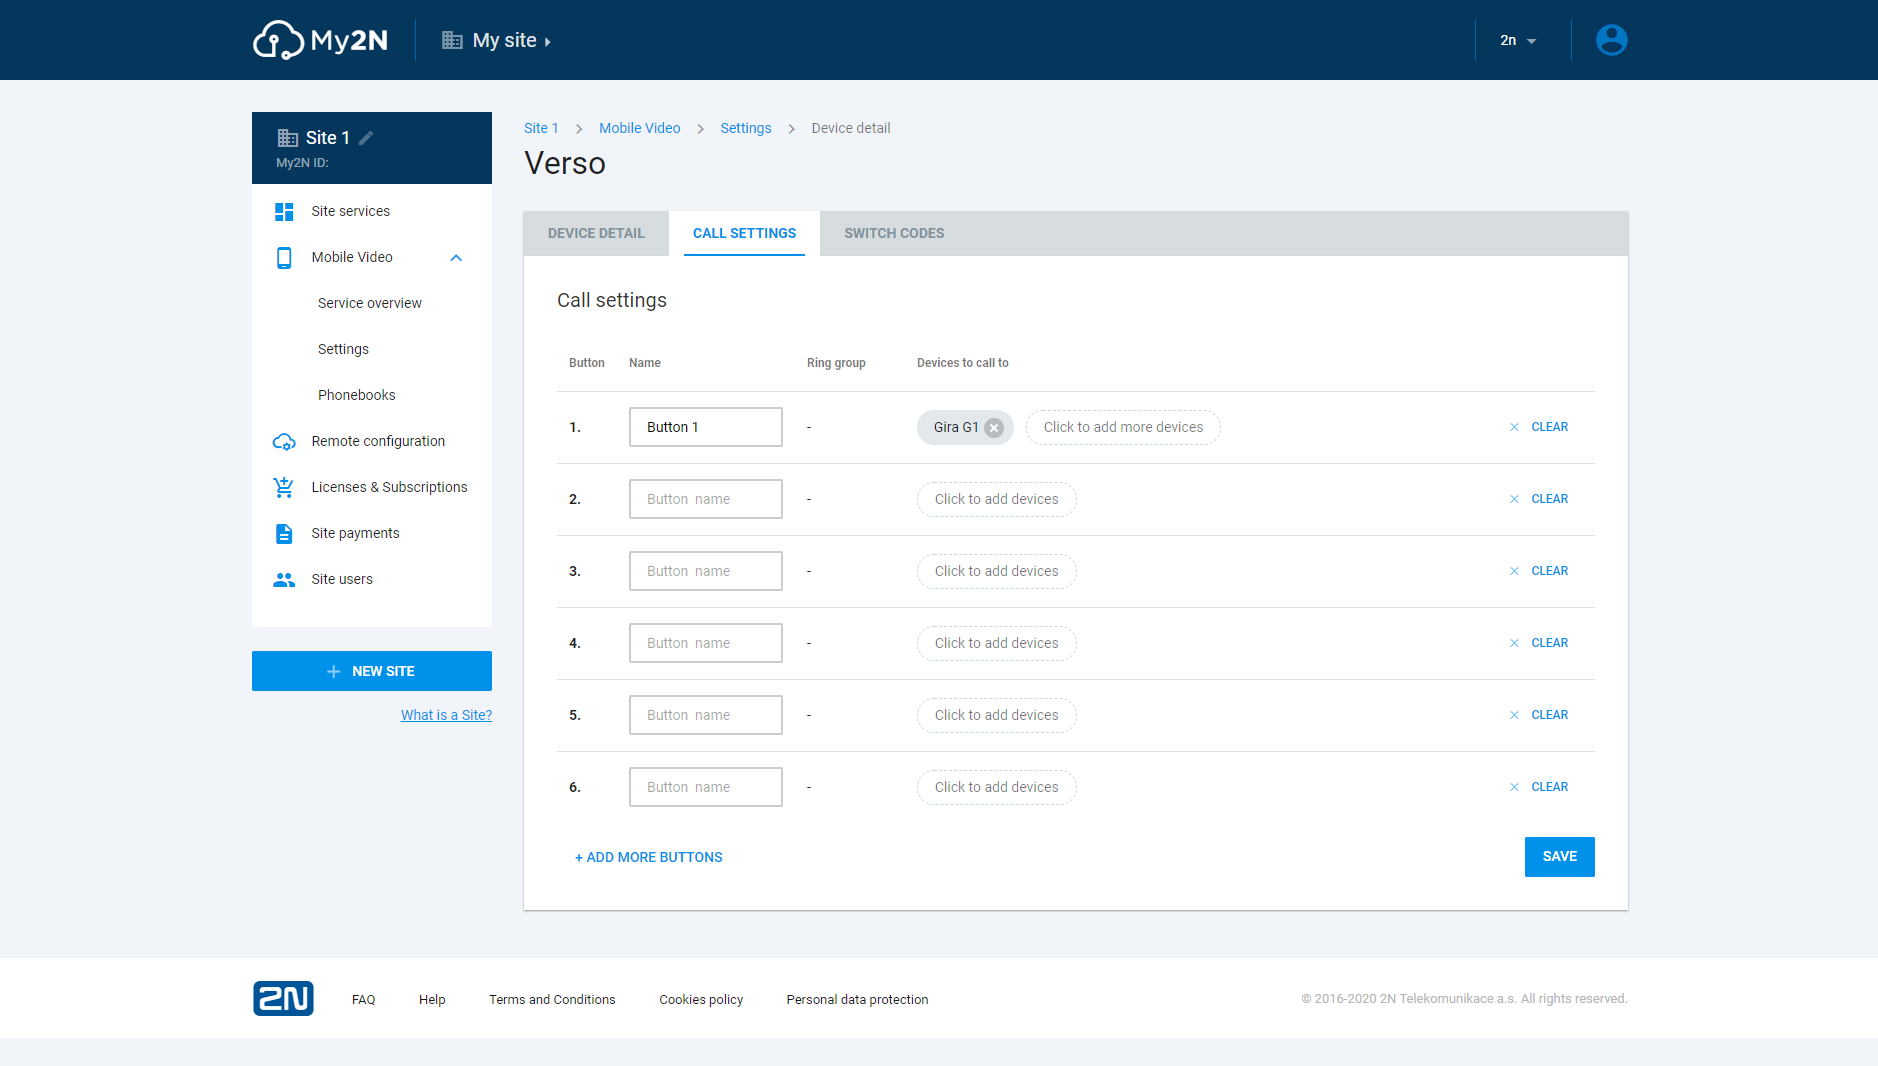Remove Gira G1 device chip
The height and width of the screenshot is (1066, 1878).
994,428
